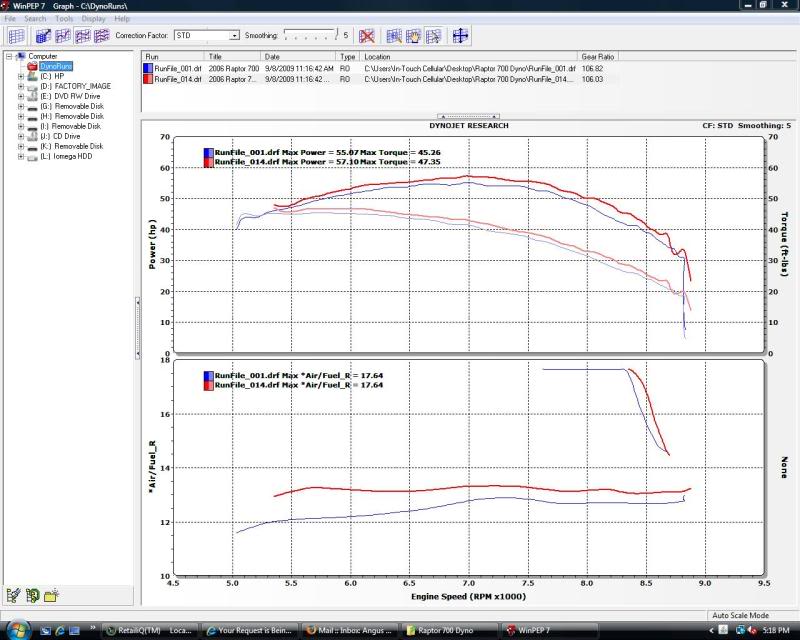Switch to the RetailQ(TM) taskbar window
This screenshot has height=640, width=800.
(149, 630)
